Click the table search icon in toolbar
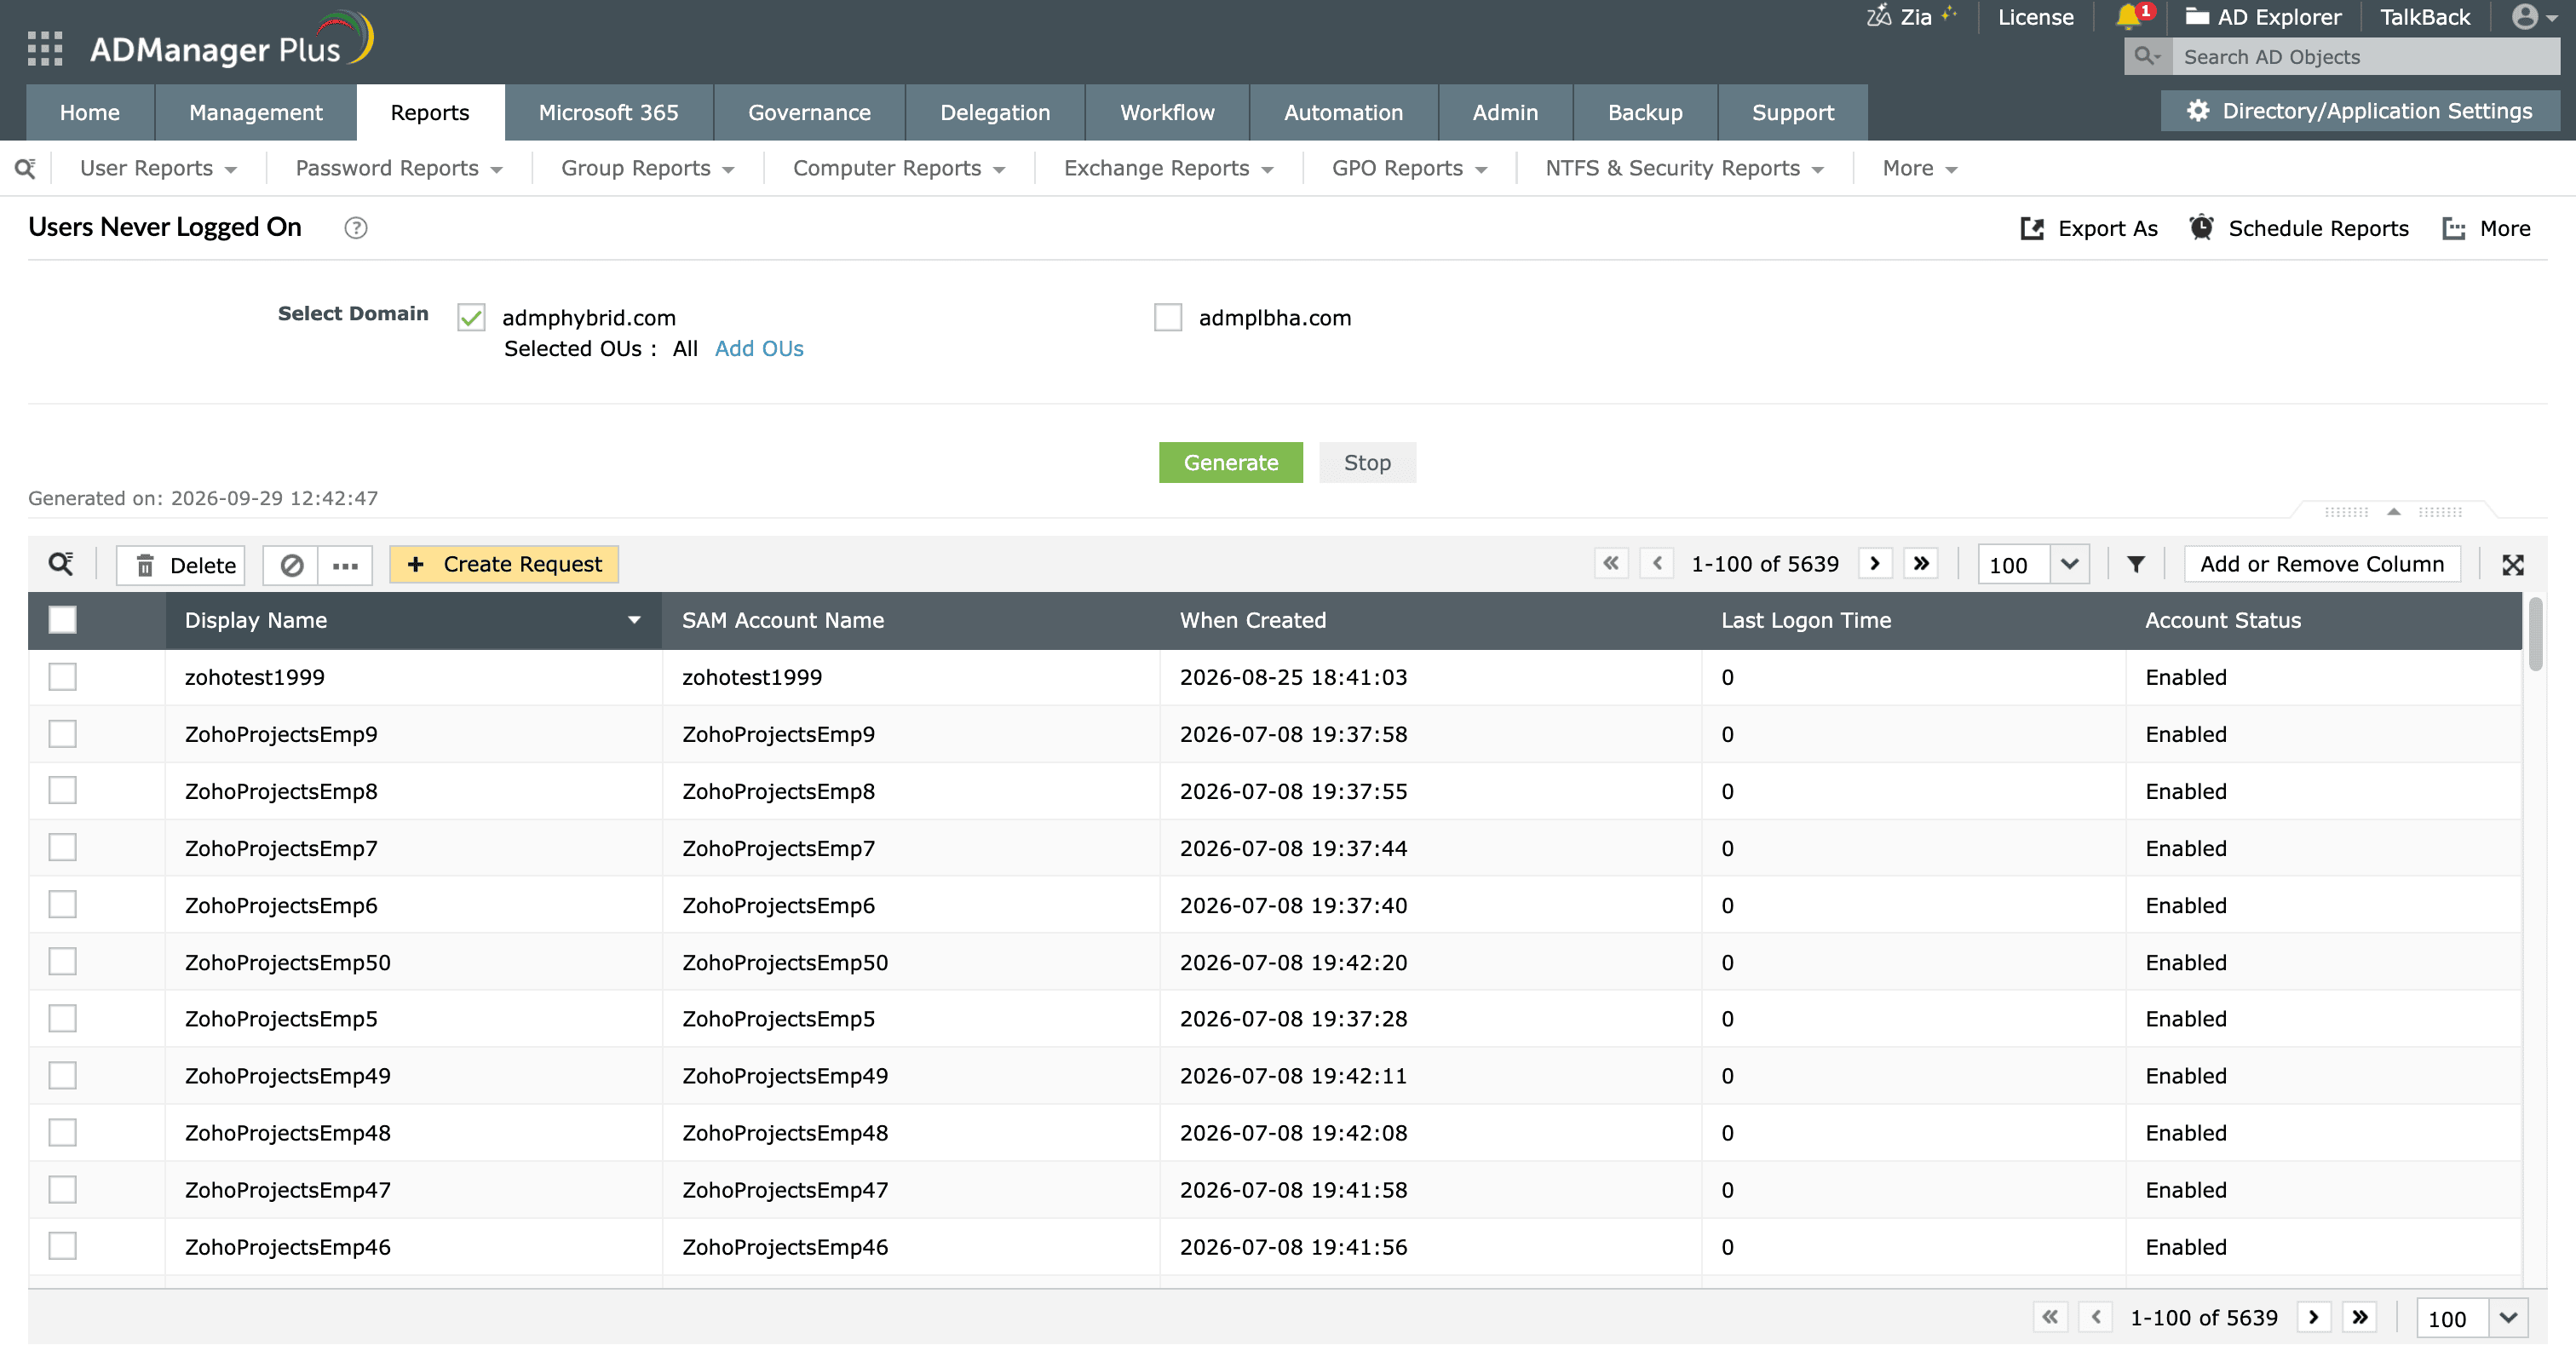Screen dimensions: 2576x1368 61,564
